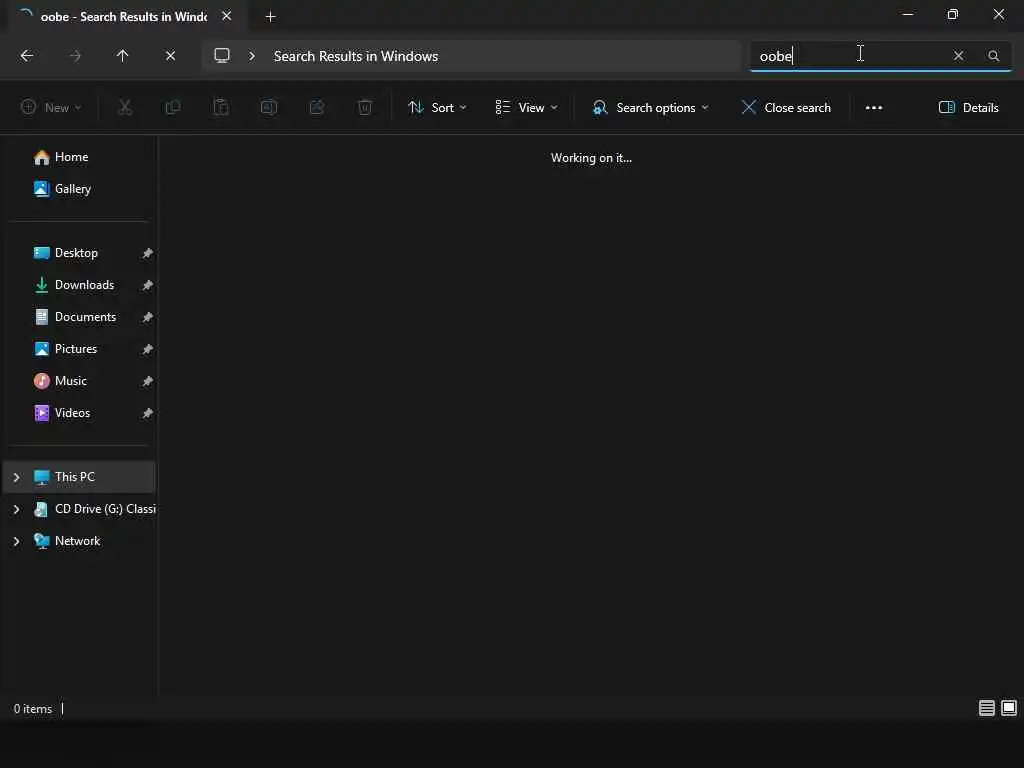Click the Copy icon
Screen dimensions: 1024x768
172,108
